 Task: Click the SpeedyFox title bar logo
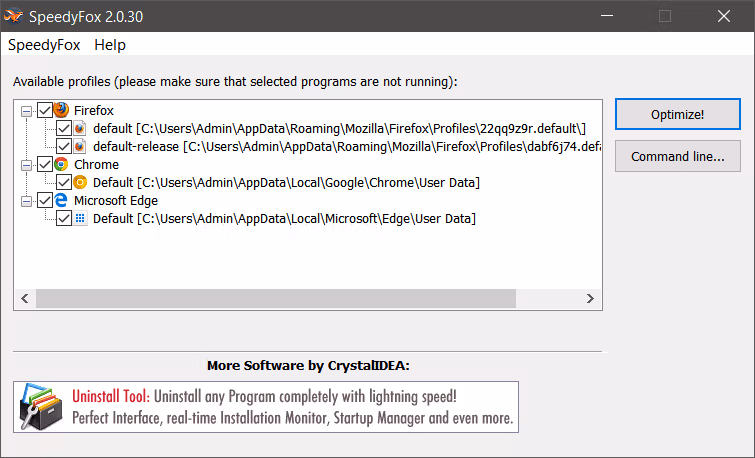tap(13, 16)
